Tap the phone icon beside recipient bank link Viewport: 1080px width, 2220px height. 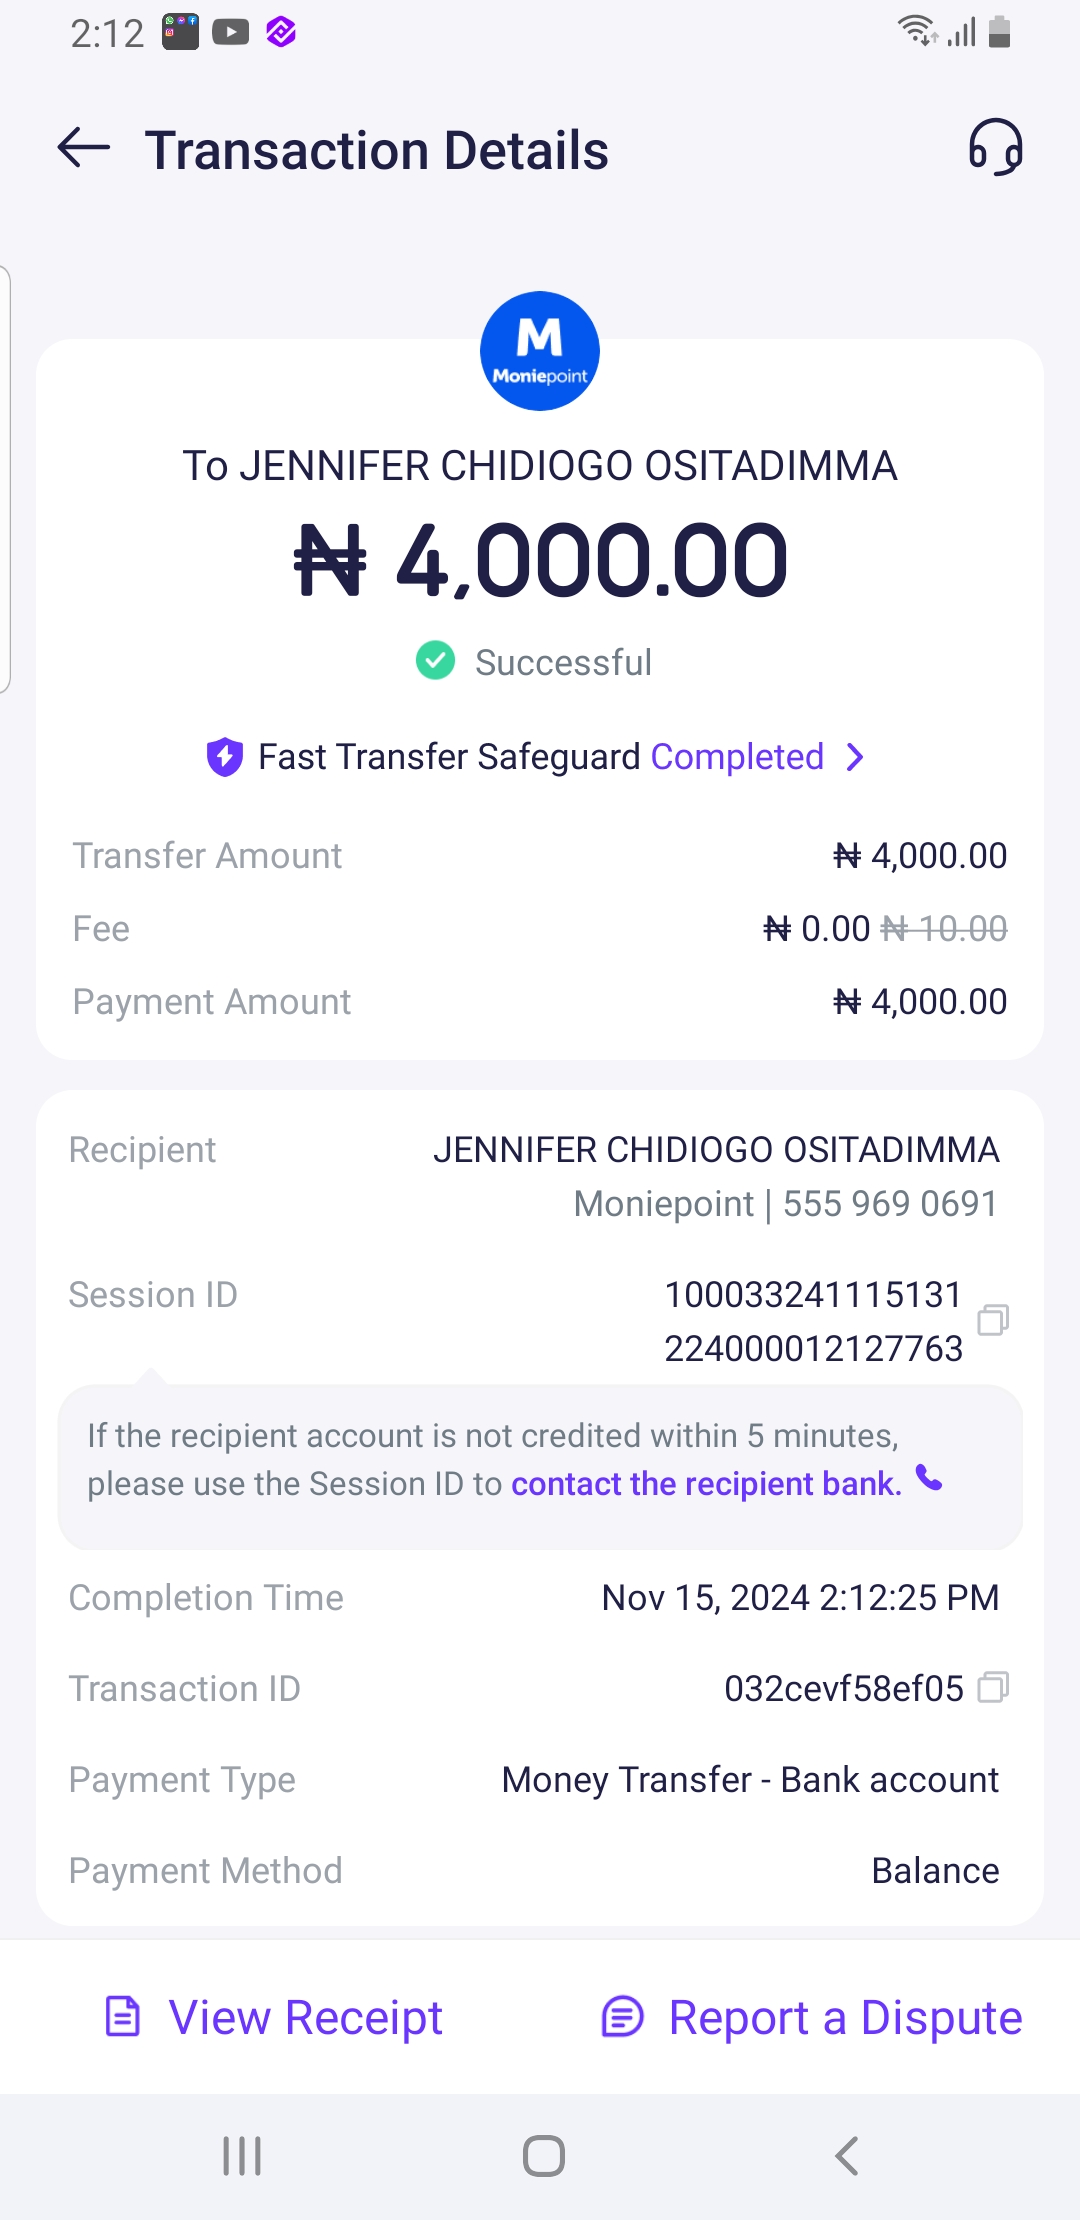pyautogui.click(x=930, y=1479)
